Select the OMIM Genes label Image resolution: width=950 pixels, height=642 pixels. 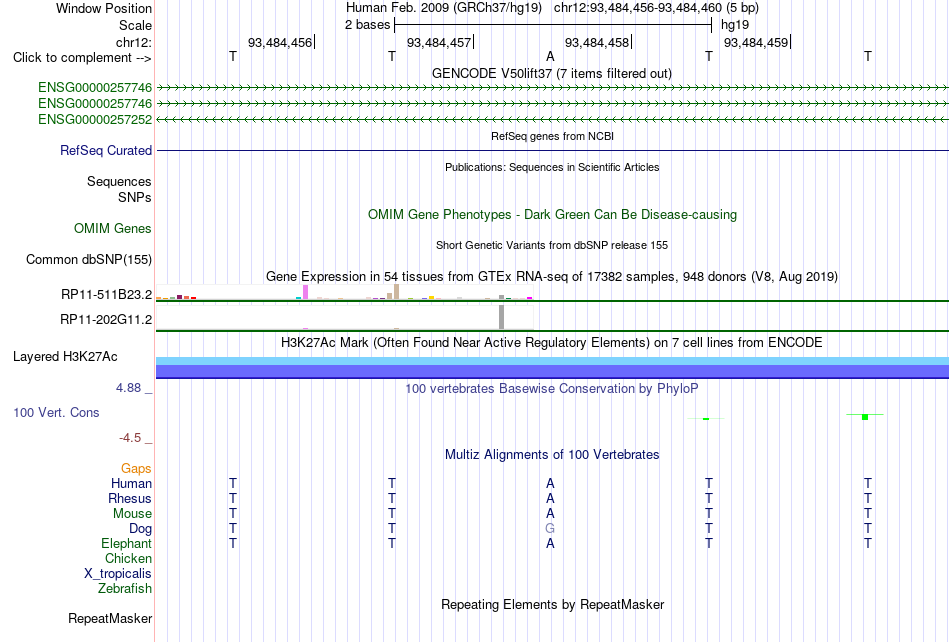click(x=113, y=228)
